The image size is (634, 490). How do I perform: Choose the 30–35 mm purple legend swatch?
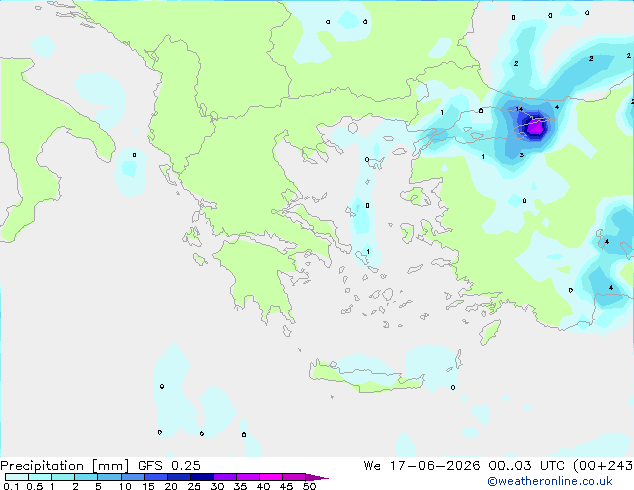pos(225,477)
